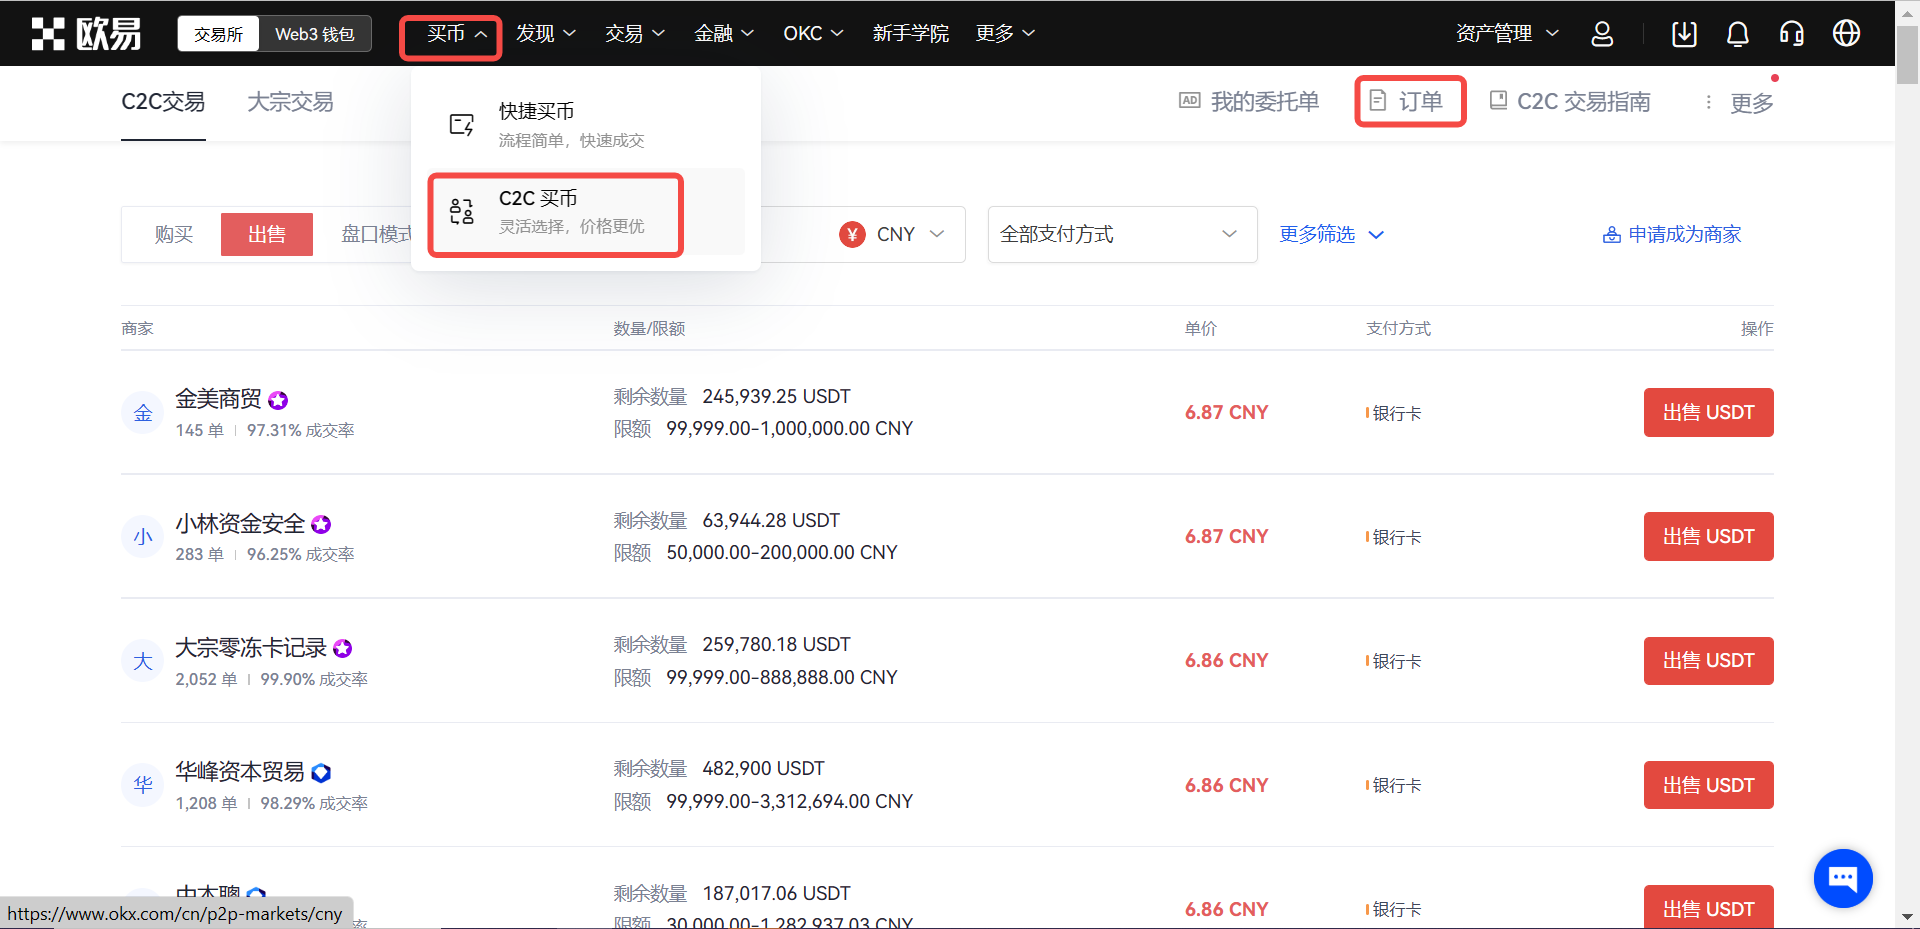Screen dimensions: 1920x929
Task: Click the 快捷买币 icon
Action: click(x=462, y=125)
